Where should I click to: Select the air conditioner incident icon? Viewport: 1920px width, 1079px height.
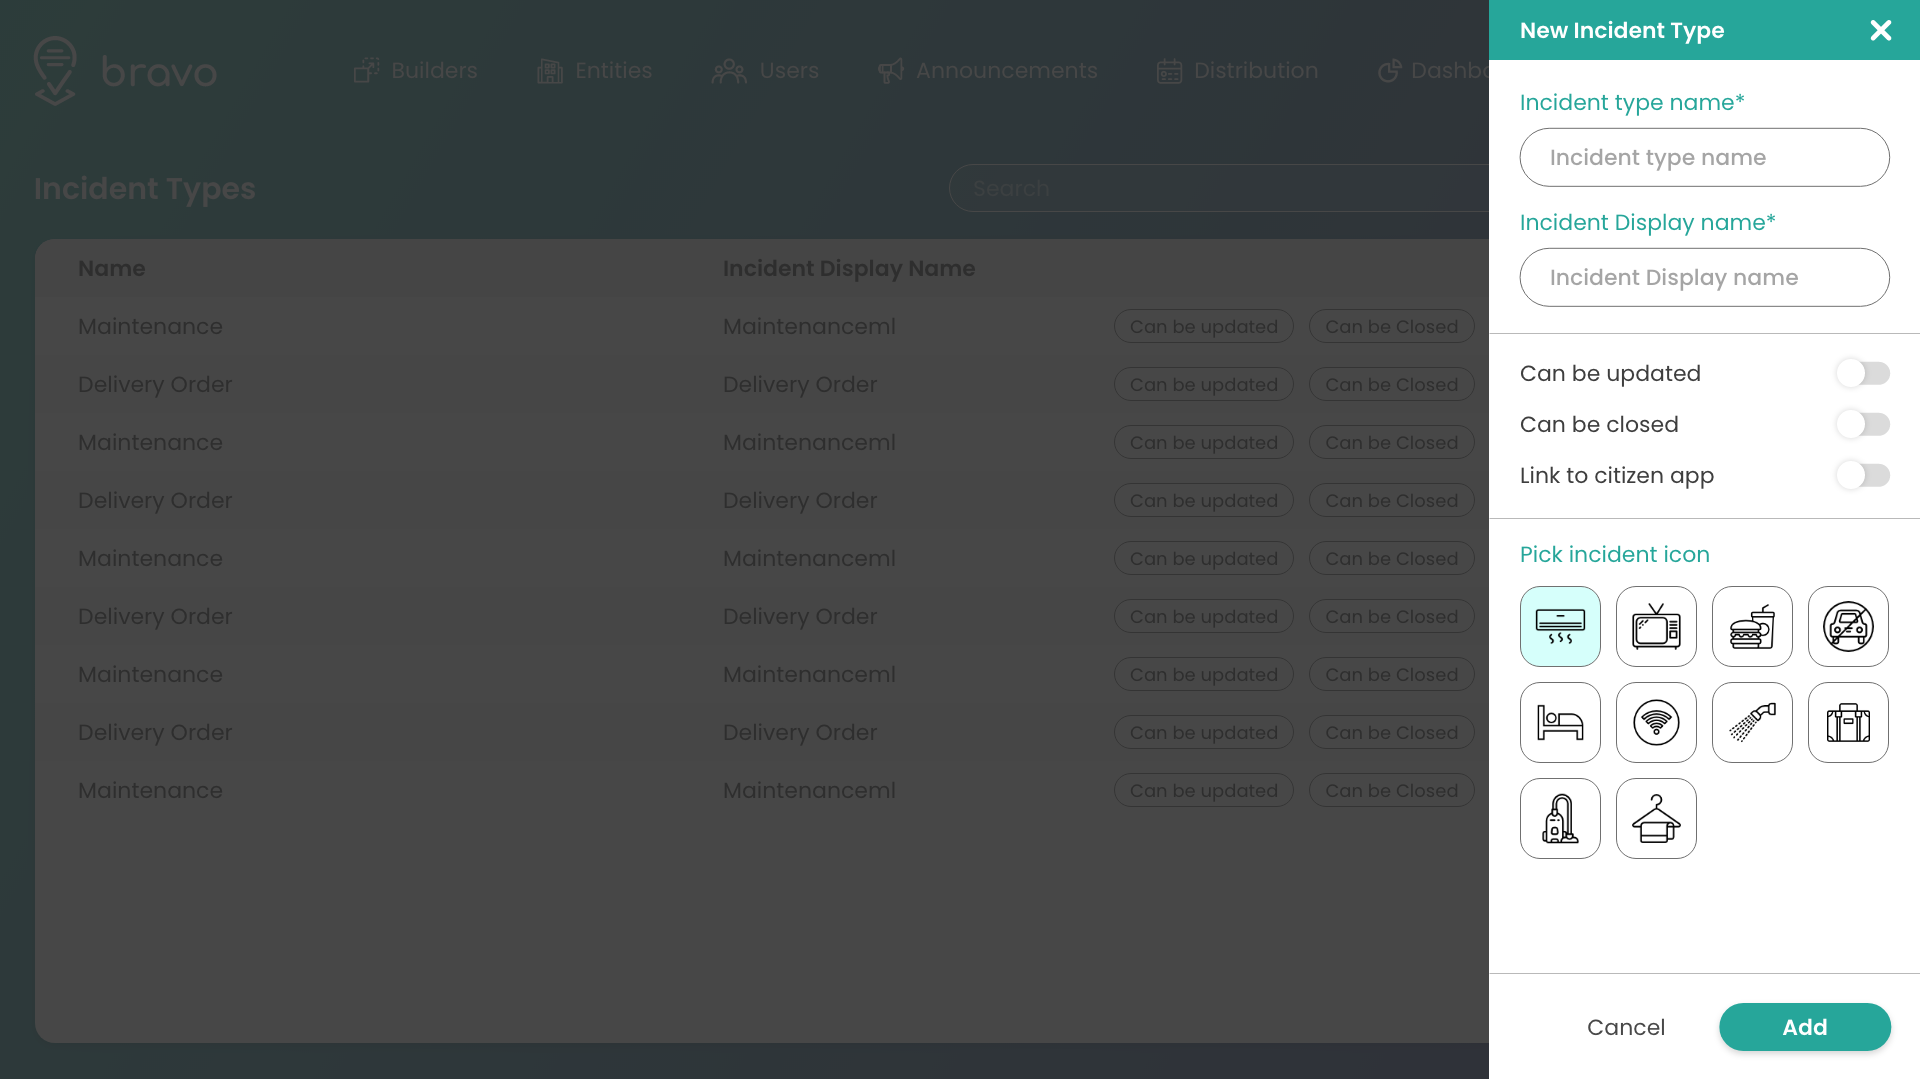point(1560,626)
